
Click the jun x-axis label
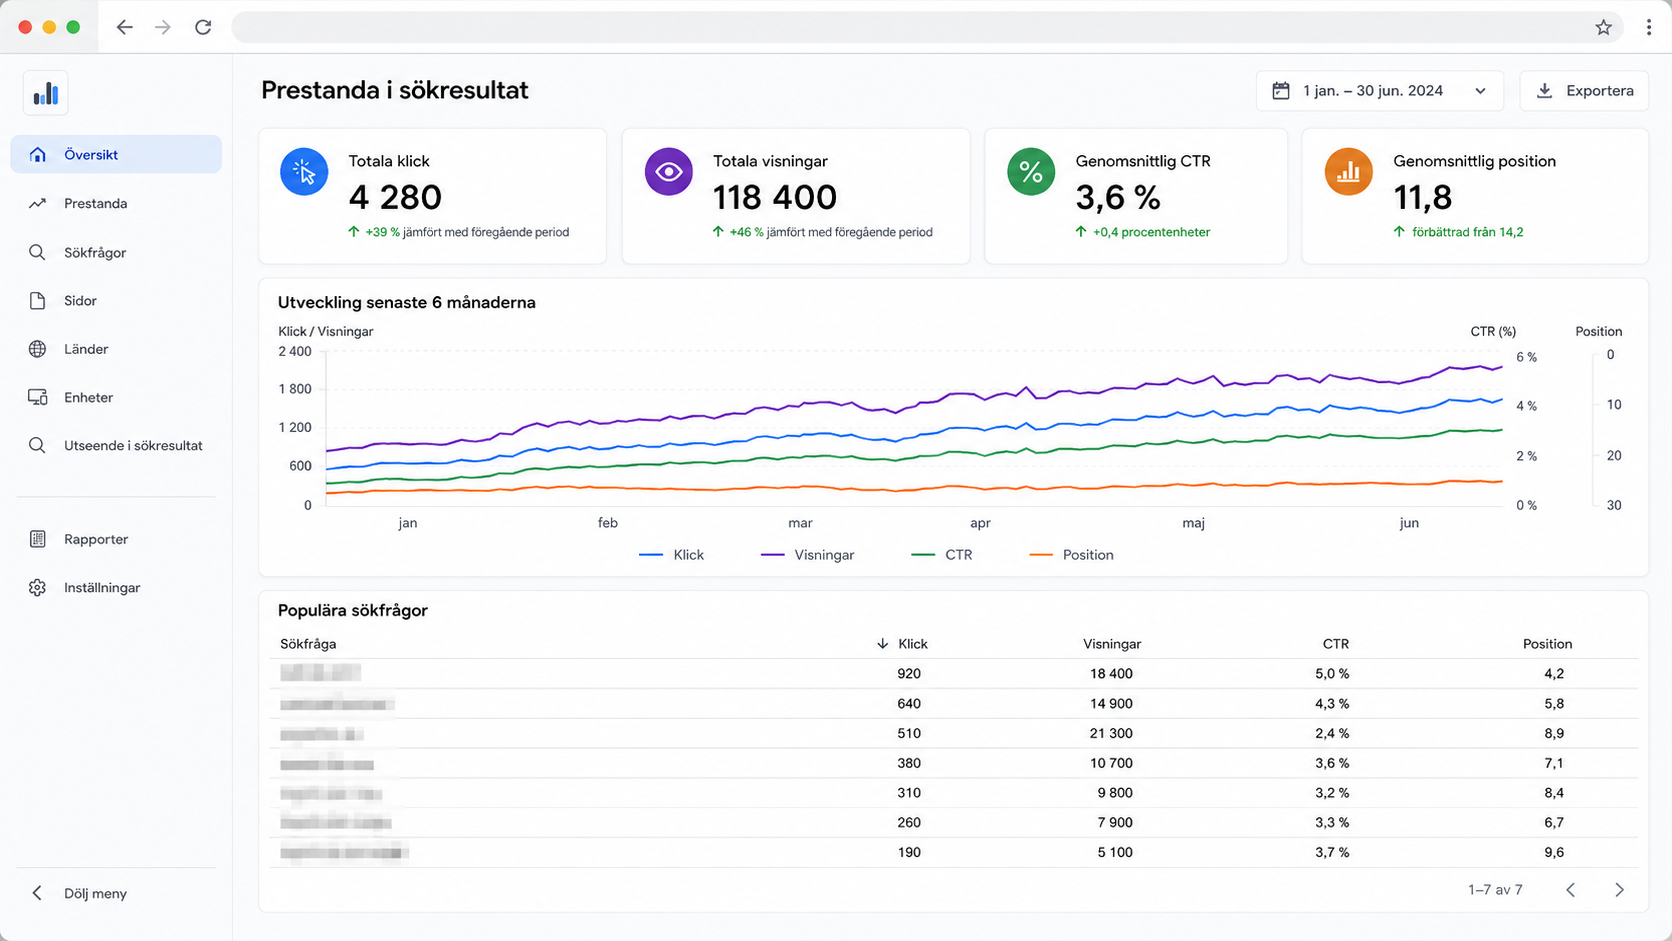[1409, 523]
